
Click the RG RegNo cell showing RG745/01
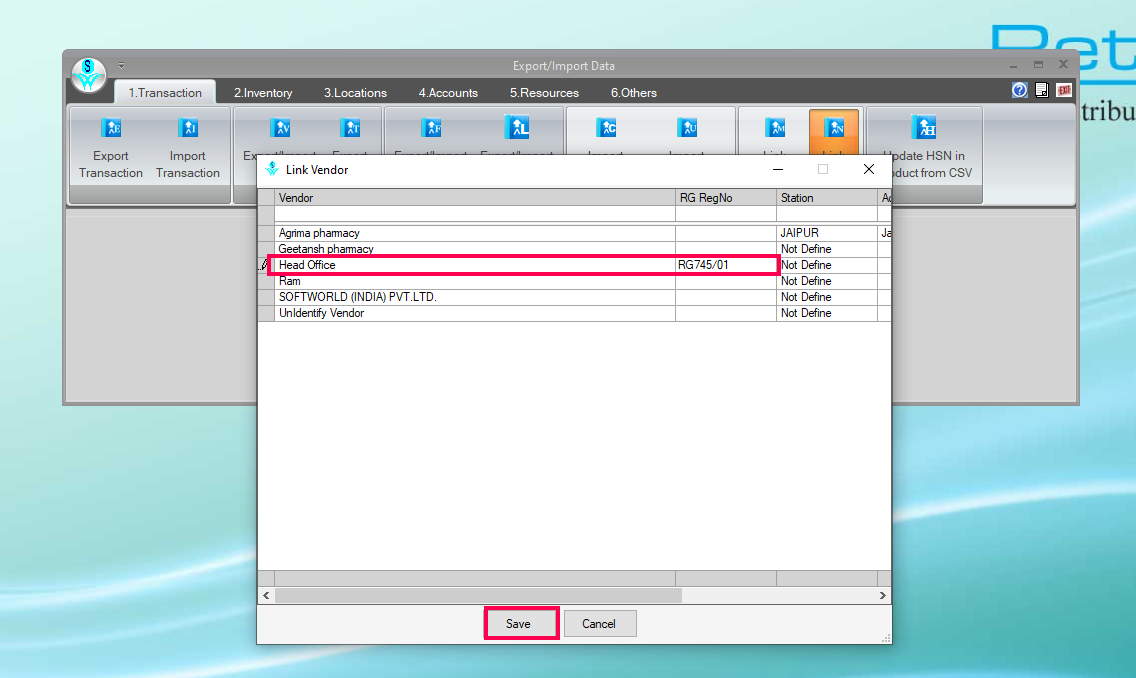(x=725, y=265)
